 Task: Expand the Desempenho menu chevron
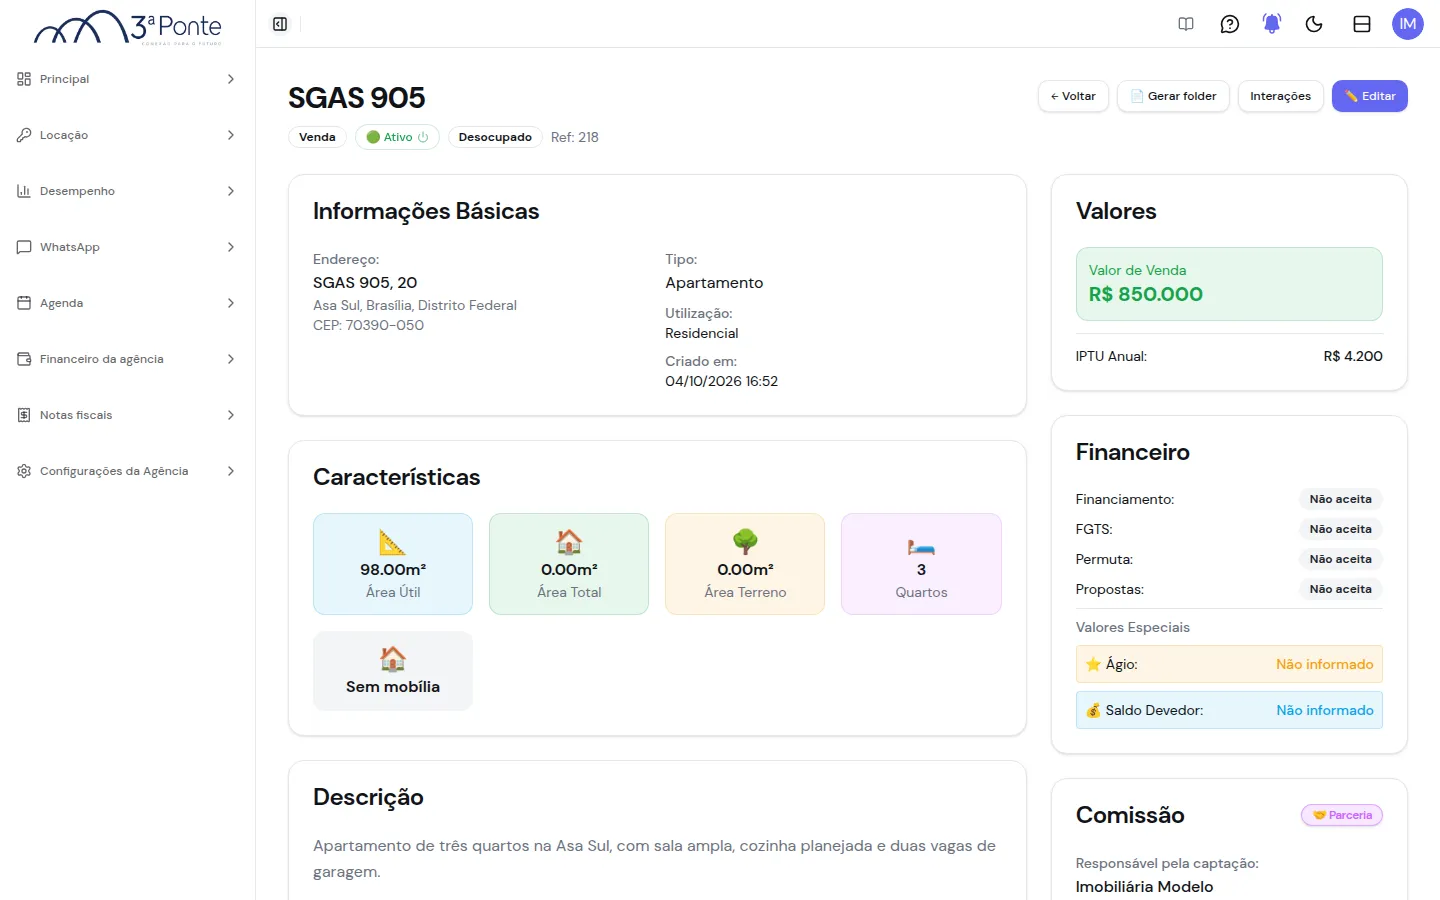231,191
